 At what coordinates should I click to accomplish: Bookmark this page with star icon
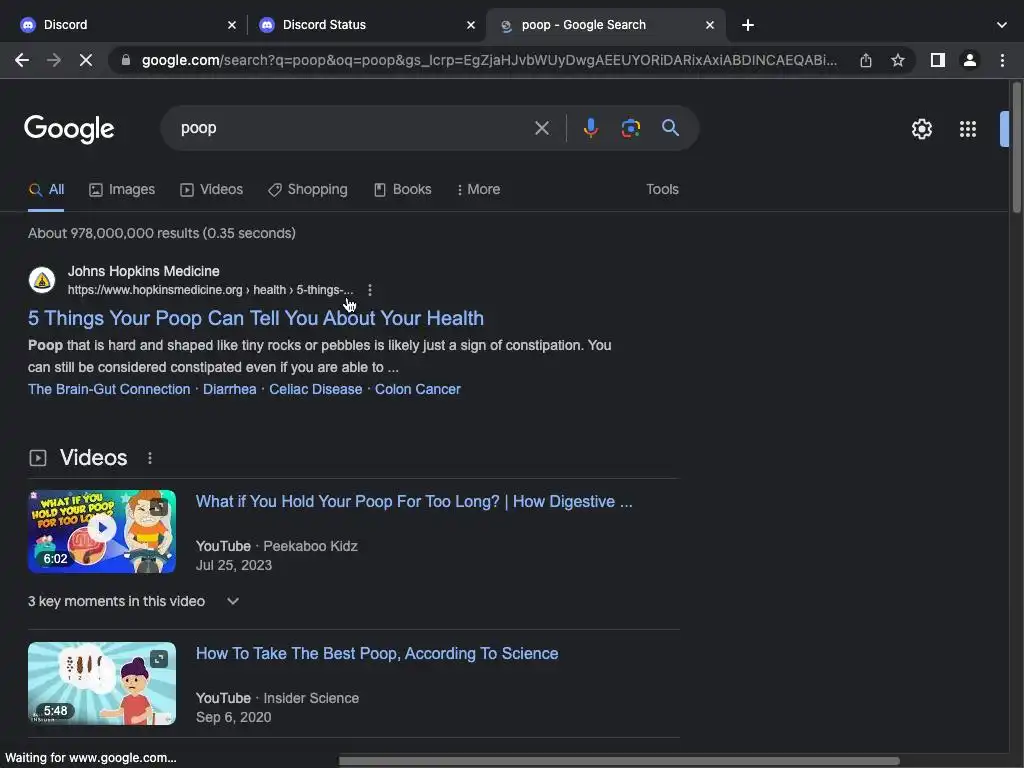point(898,60)
